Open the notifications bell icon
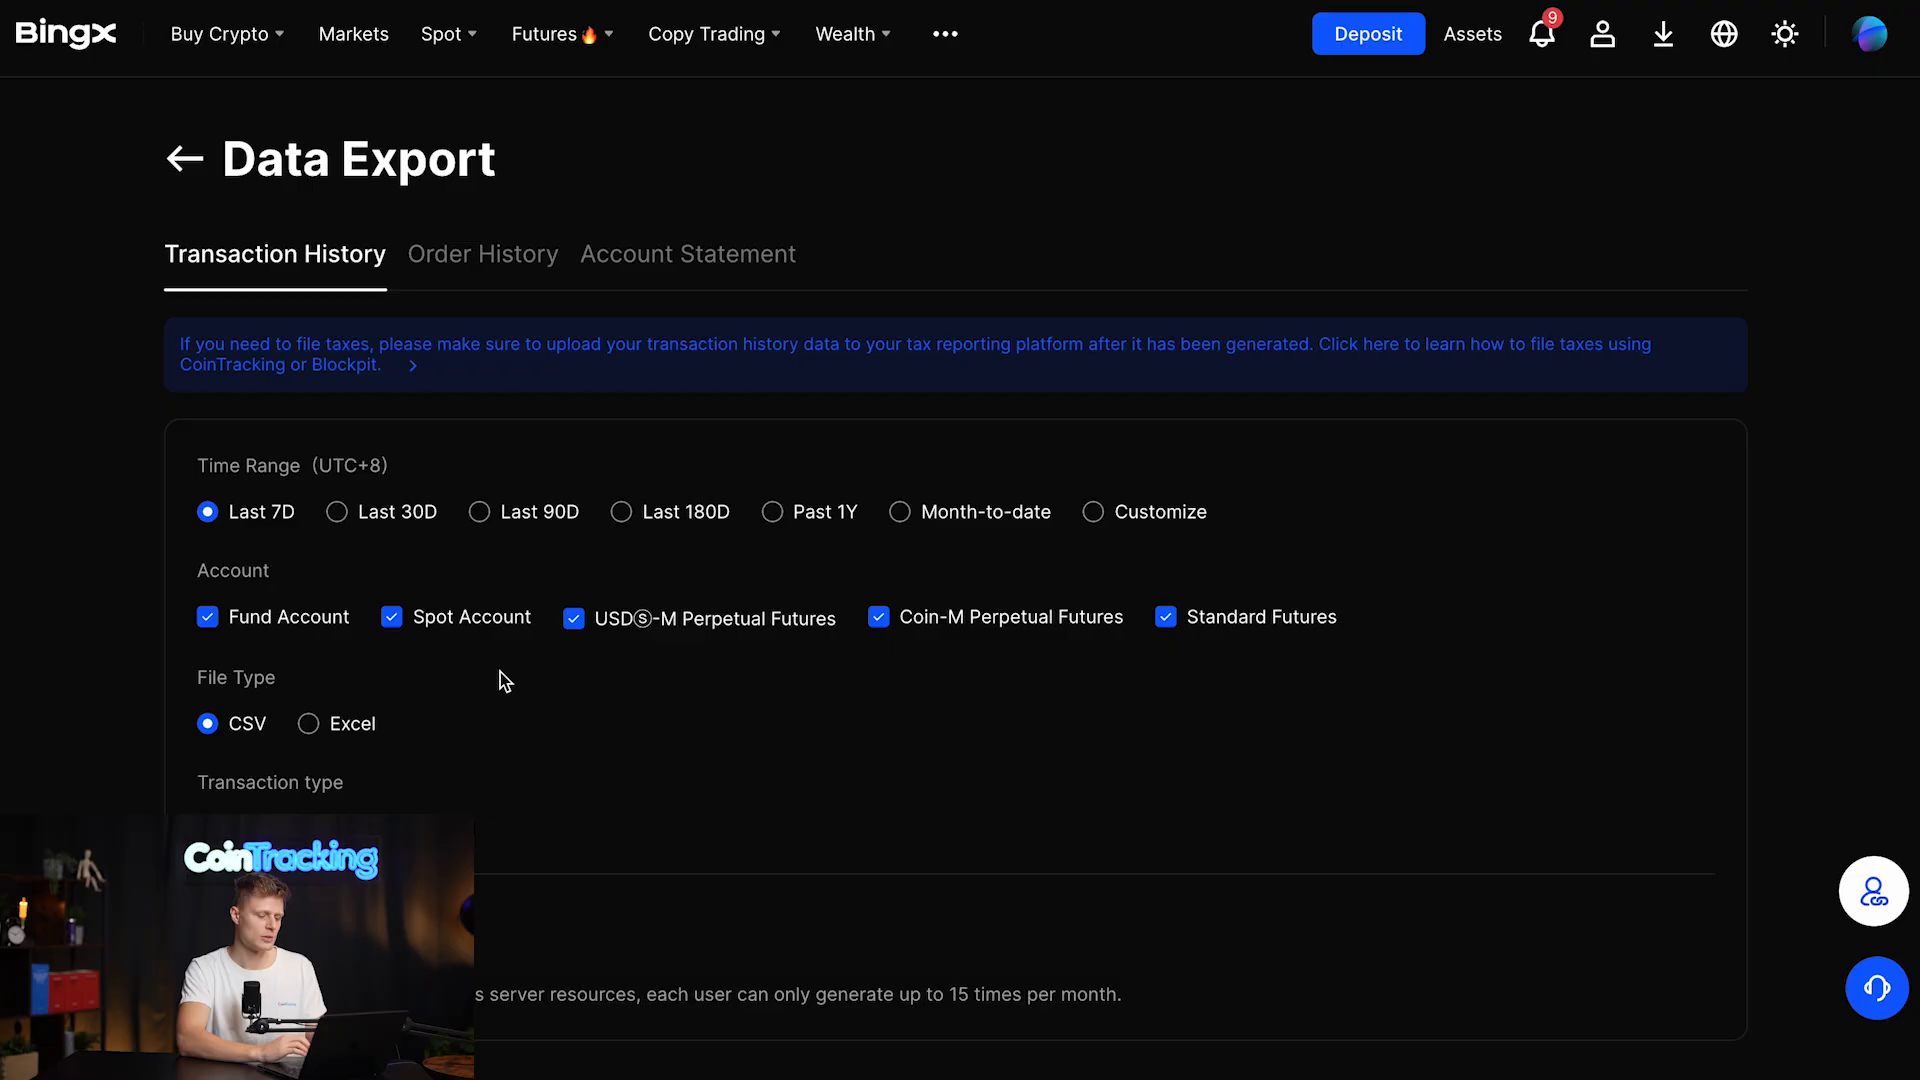 pyautogui.click(x=1541, y=34)
